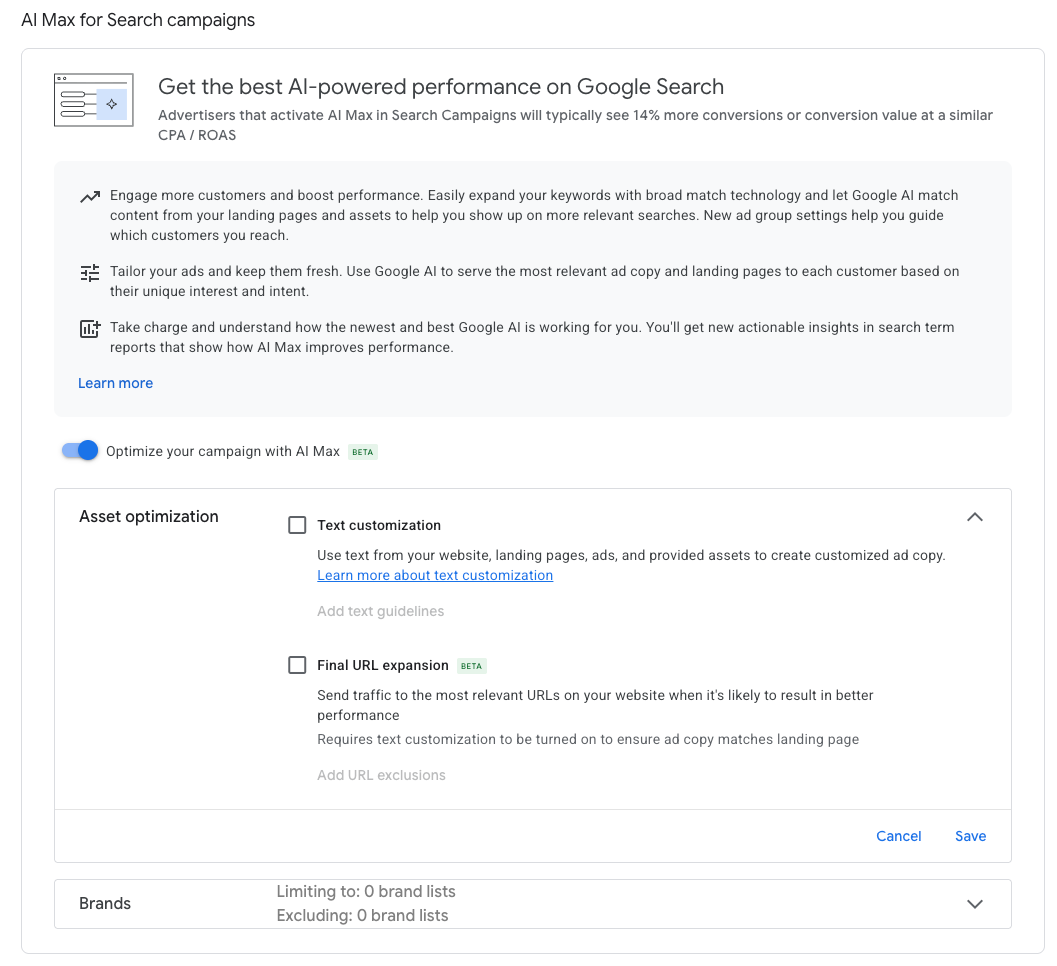Select the upward trend arrow icon
1057x966 pixels.
pyautogui.click(x=90, y=197)
